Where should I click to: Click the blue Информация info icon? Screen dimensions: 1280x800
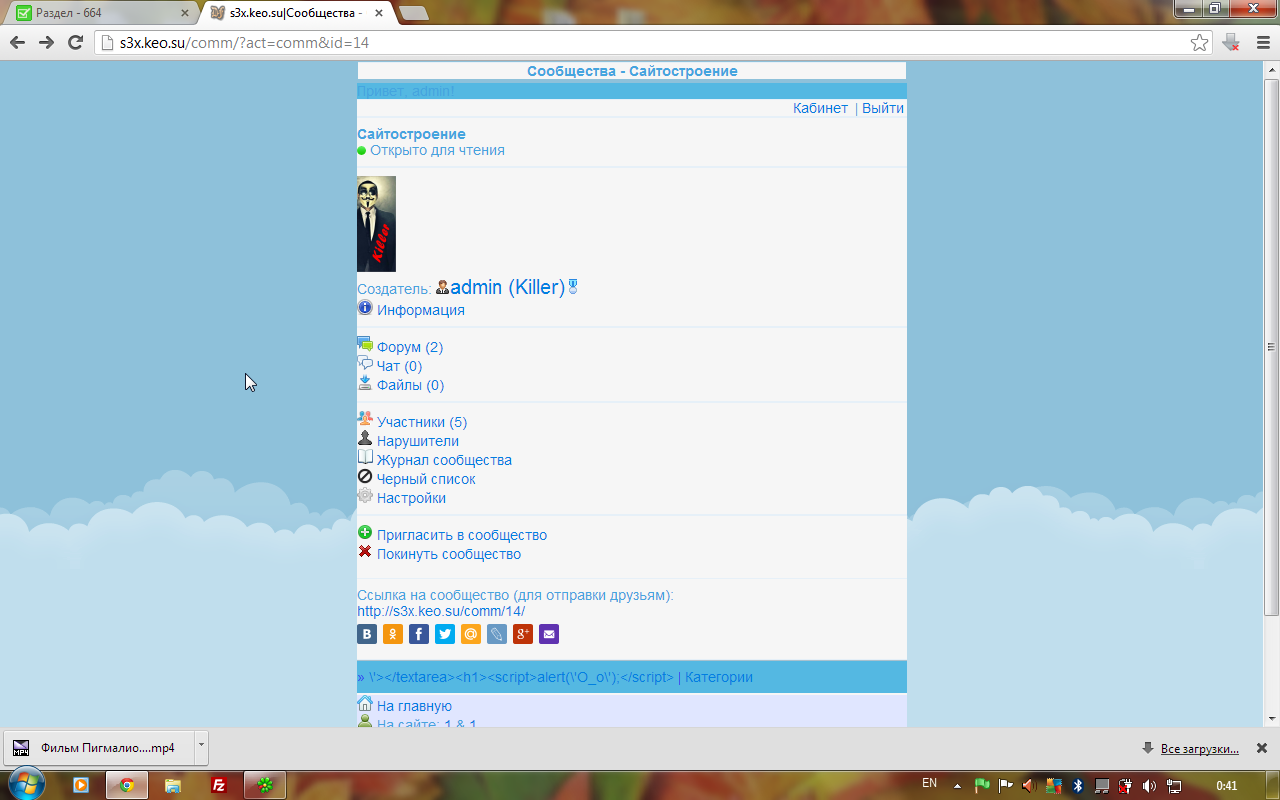point(365,308)
